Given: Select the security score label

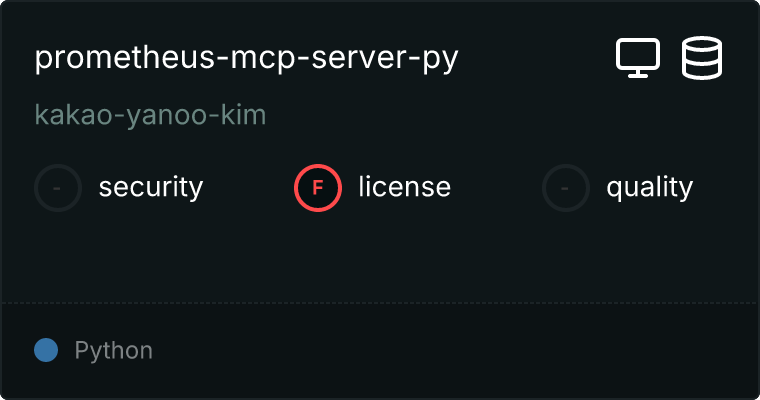Looking at the screenshot, I should (151, 188).
